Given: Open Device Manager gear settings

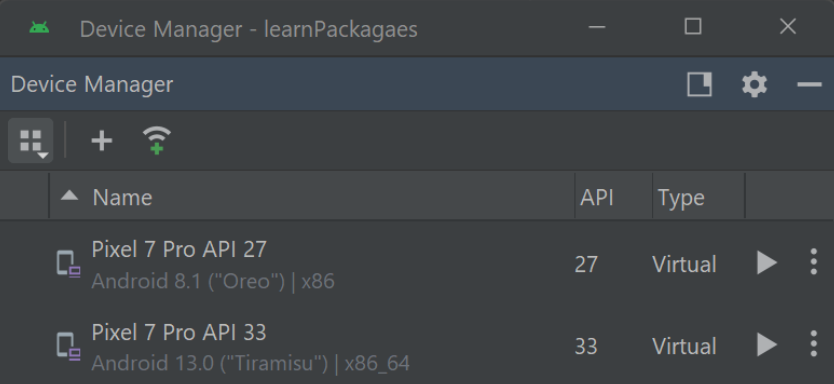Looking at the screenshot, I should coord(754,85).
